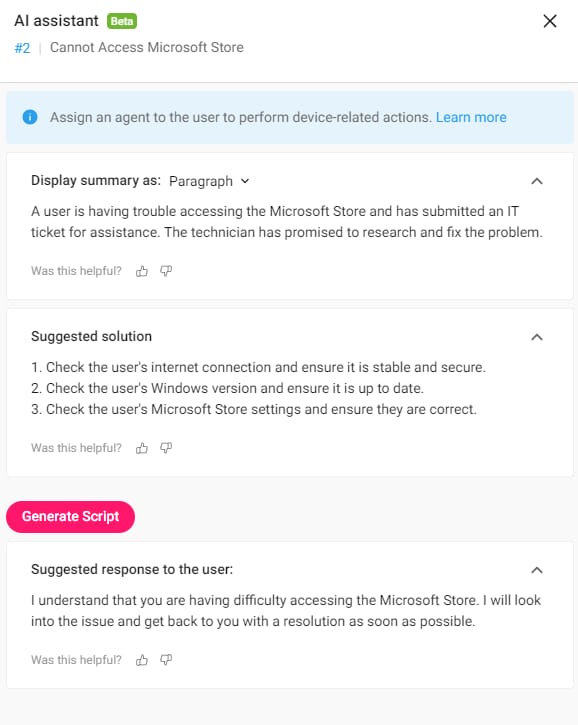Open the Learn more link

[x=471, y=117]
